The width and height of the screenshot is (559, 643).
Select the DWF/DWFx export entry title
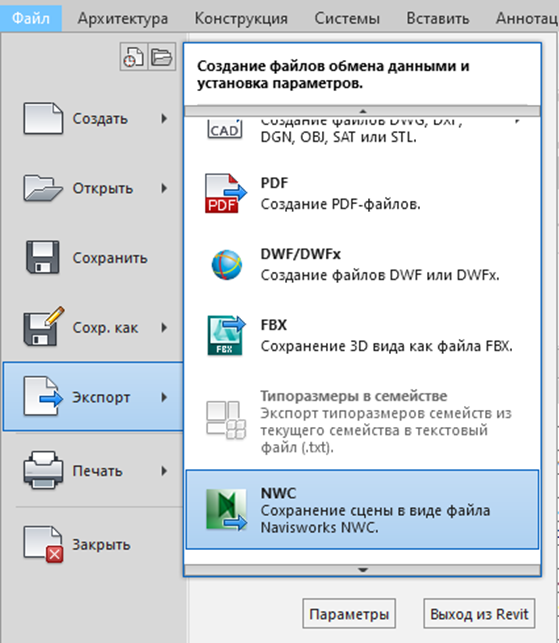[x=301, y=254]
